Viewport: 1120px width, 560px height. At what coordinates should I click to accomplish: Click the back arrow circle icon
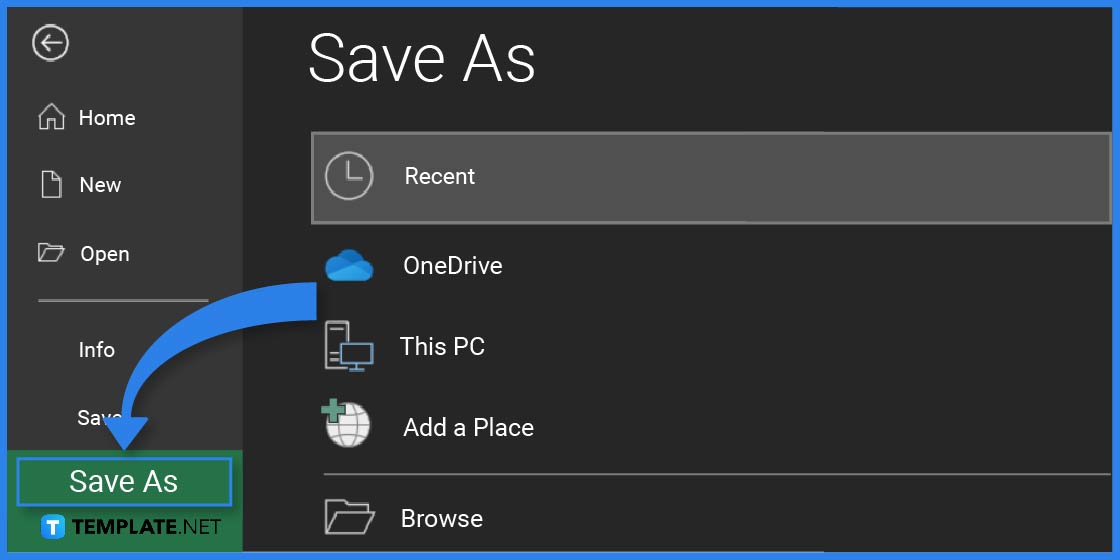coord(50,43)
